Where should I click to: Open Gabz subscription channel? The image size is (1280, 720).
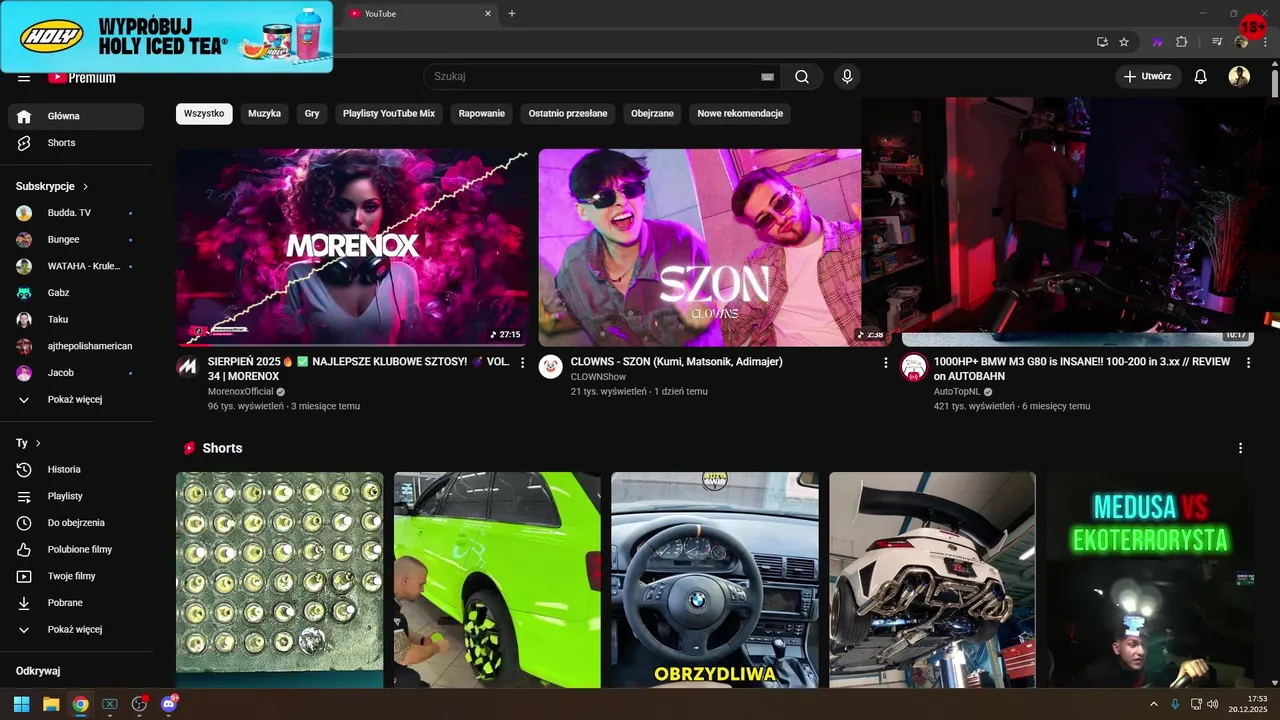point(76,293)
